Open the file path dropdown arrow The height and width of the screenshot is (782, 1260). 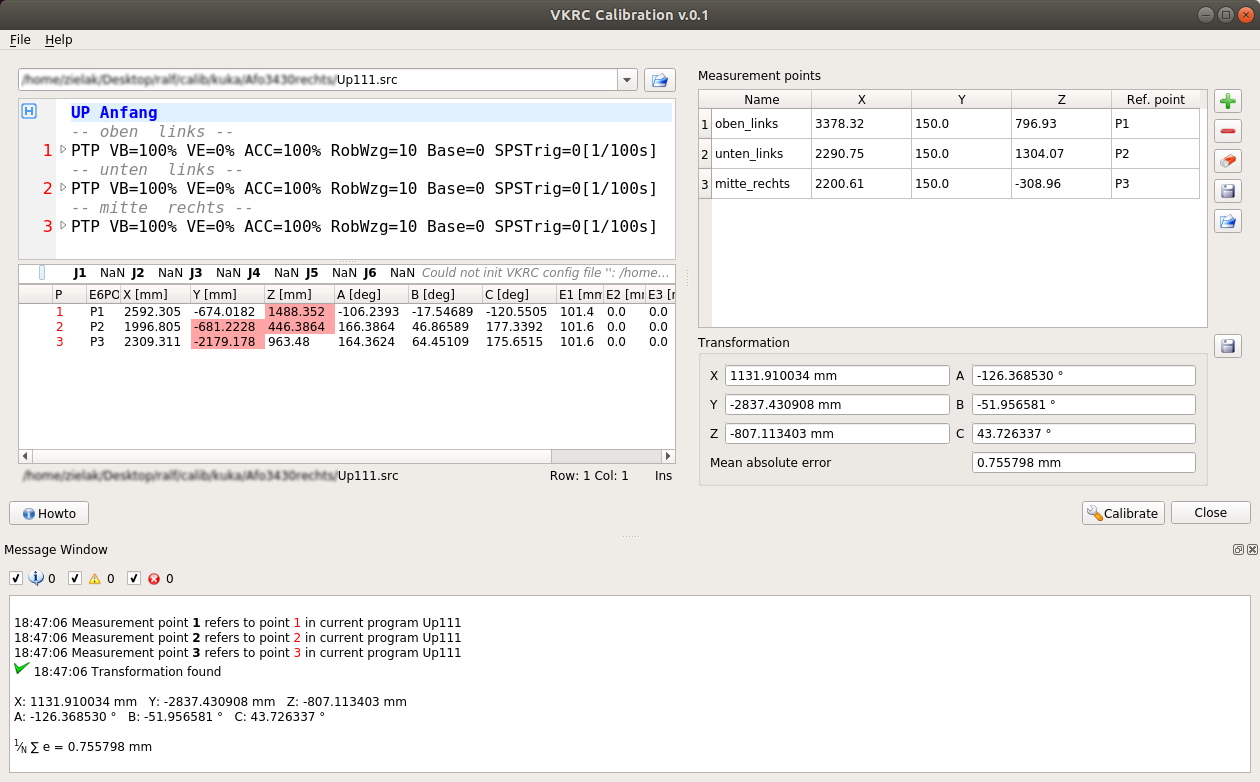click(x=627, y=80)
